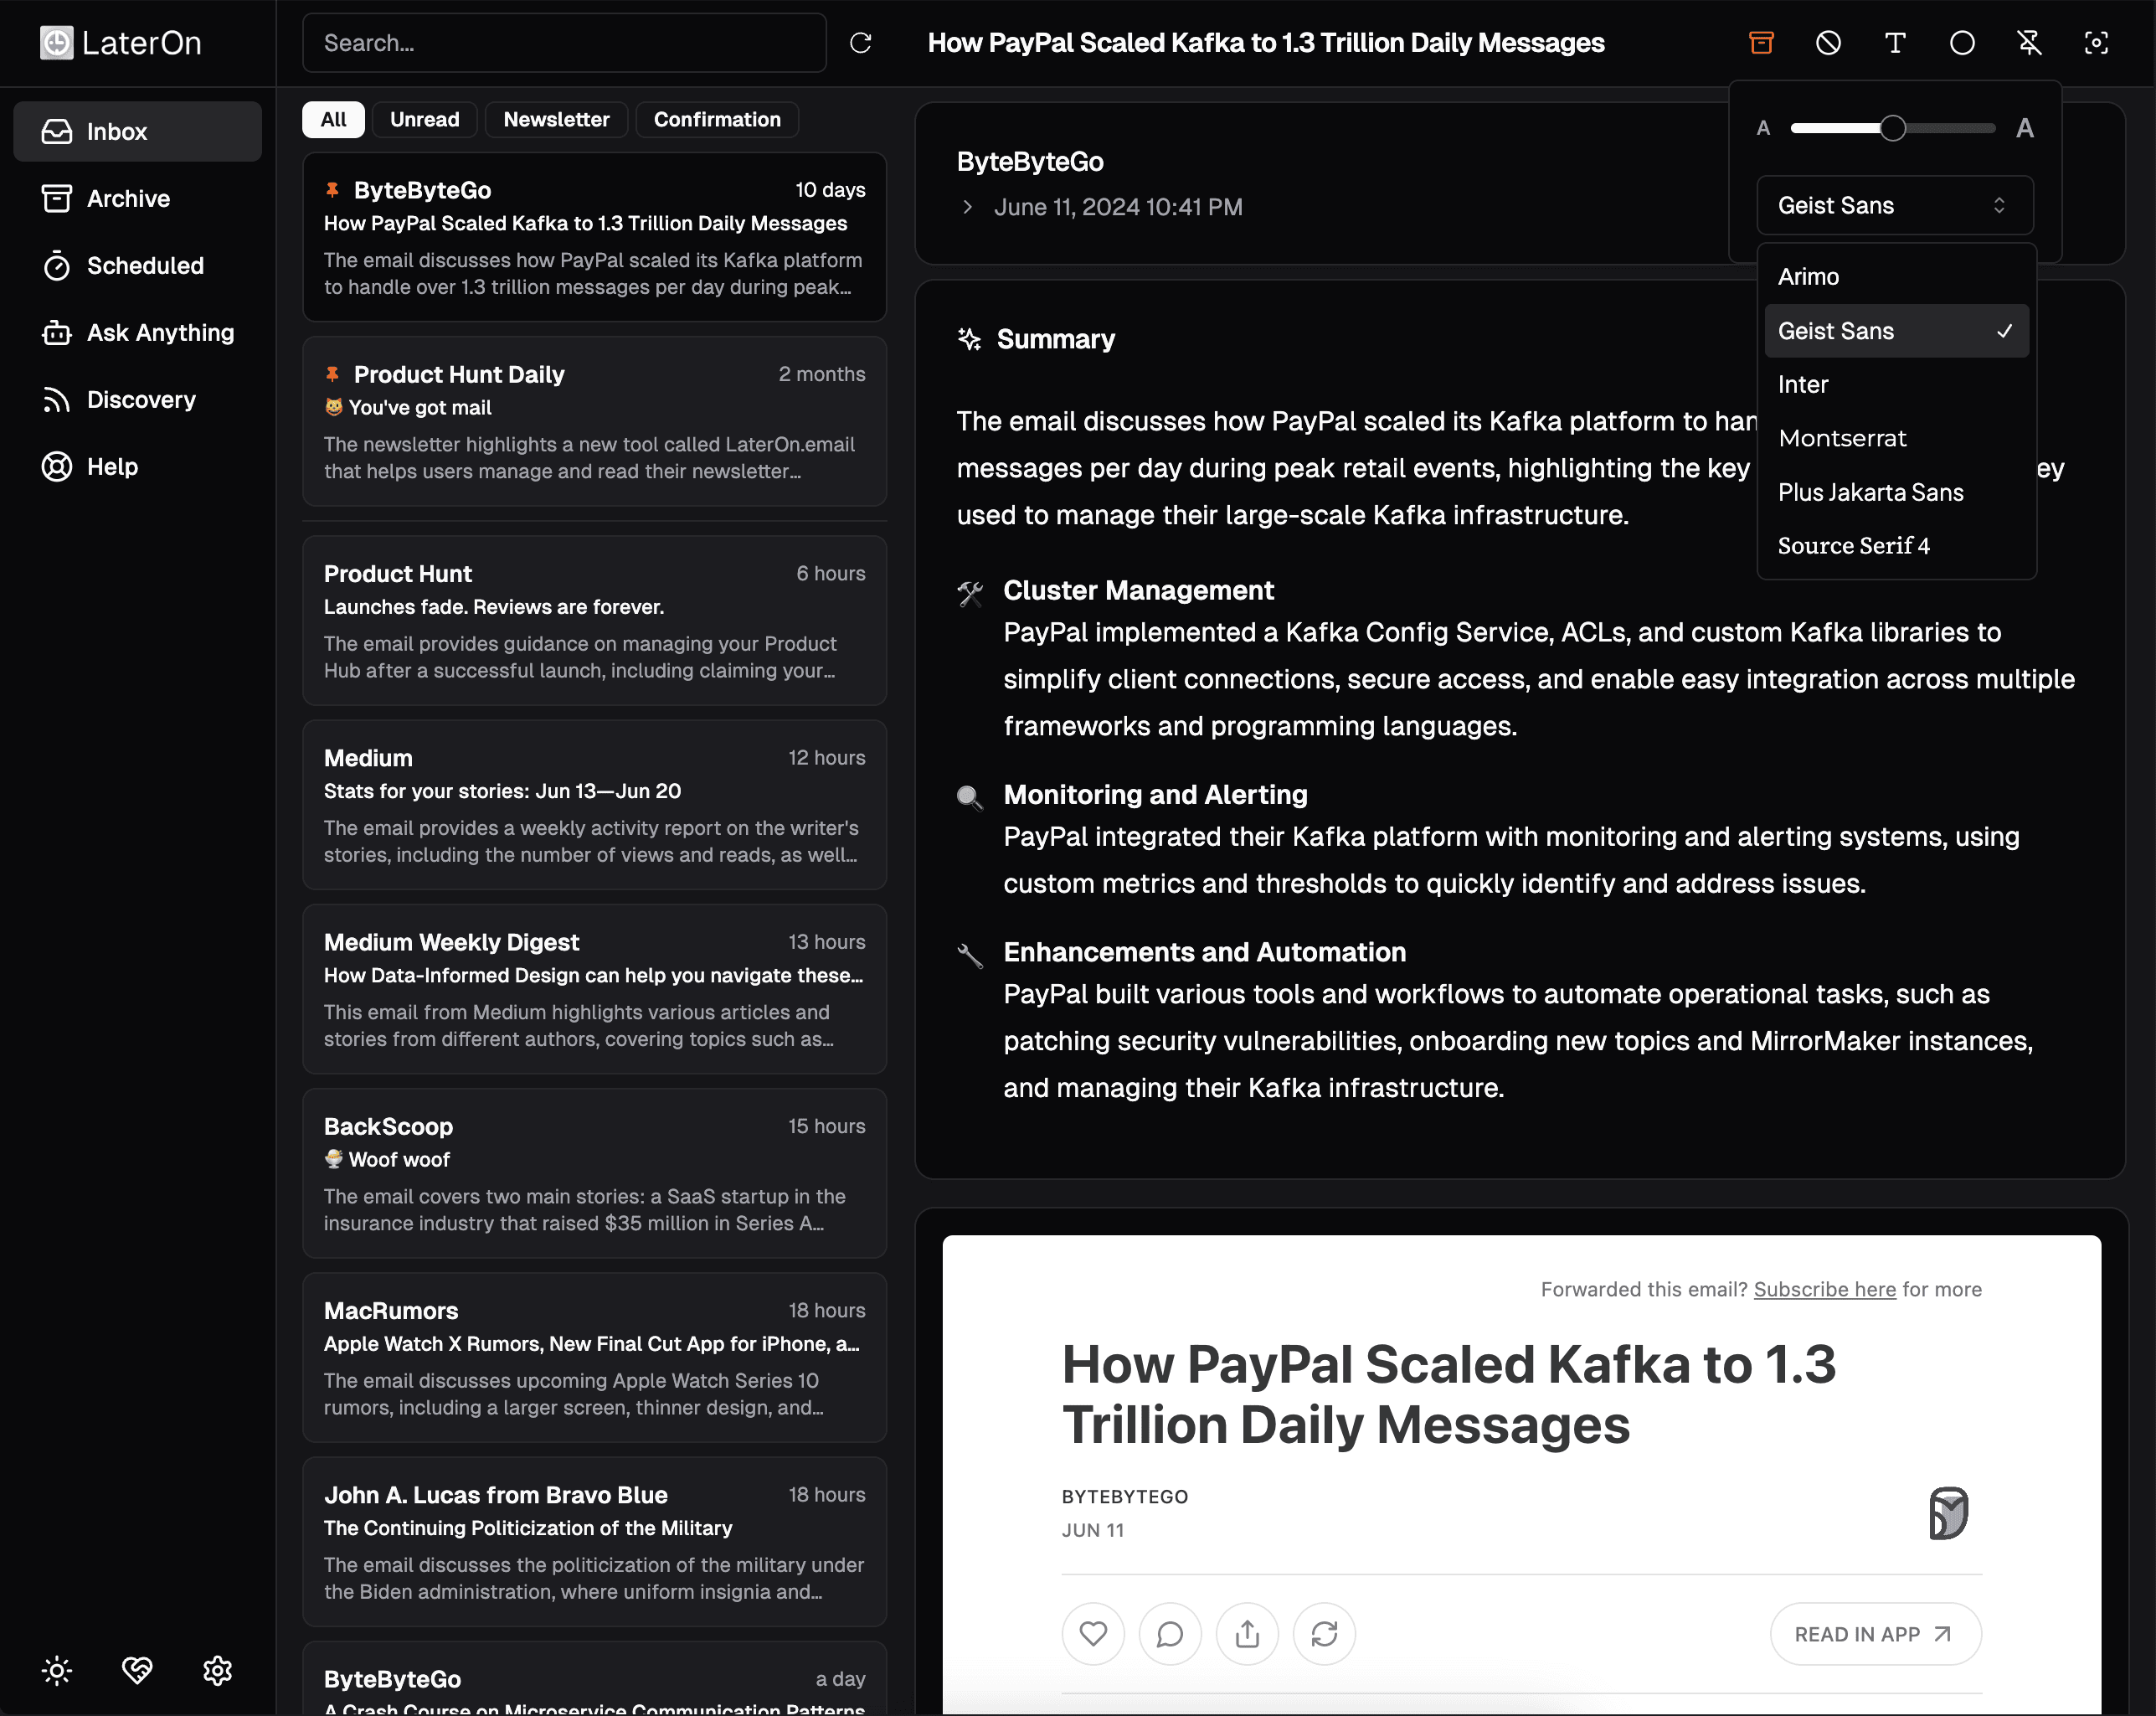Click the block/unsubscribe icon in the toolbar

point(1828,43)
